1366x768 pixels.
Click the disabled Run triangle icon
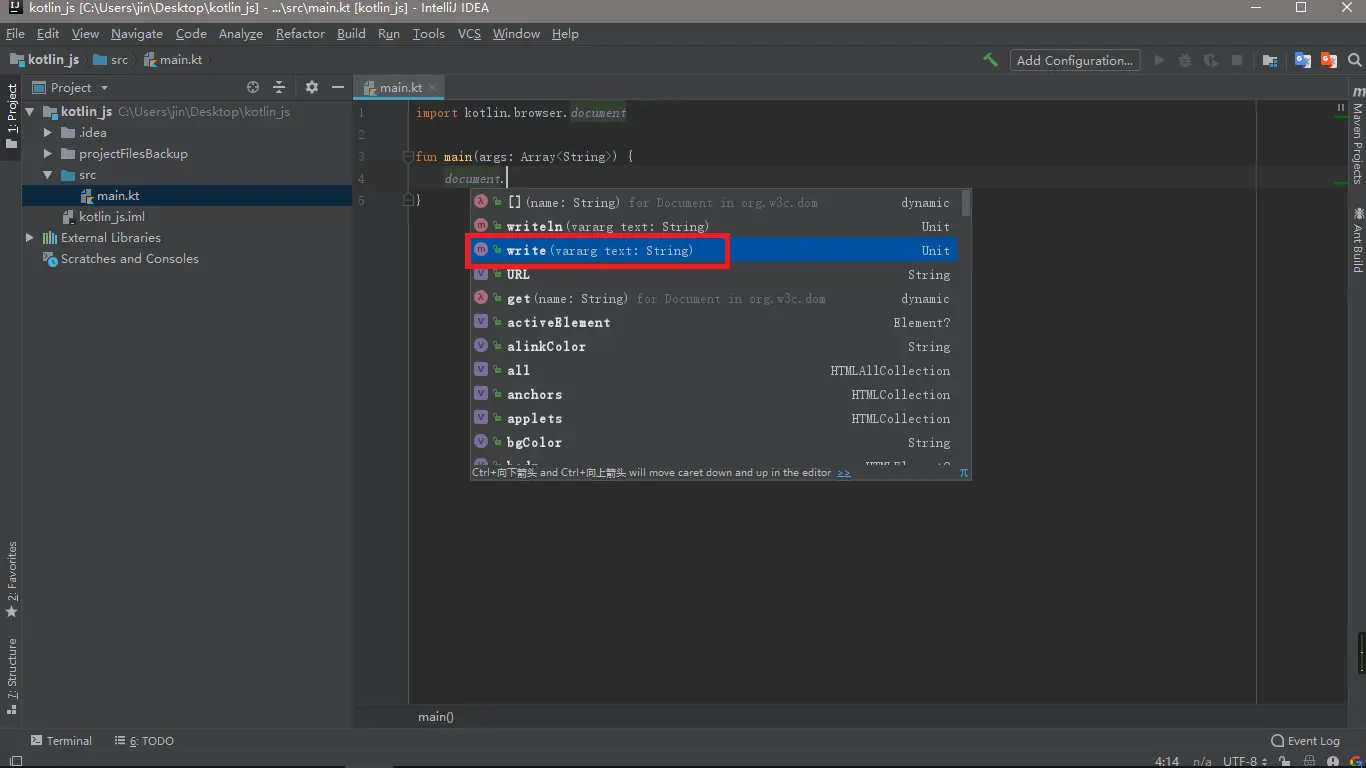coord(1159,60)
